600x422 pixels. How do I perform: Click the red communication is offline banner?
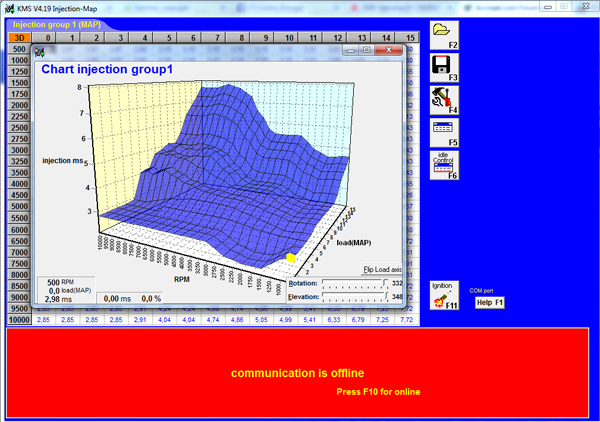300,373
